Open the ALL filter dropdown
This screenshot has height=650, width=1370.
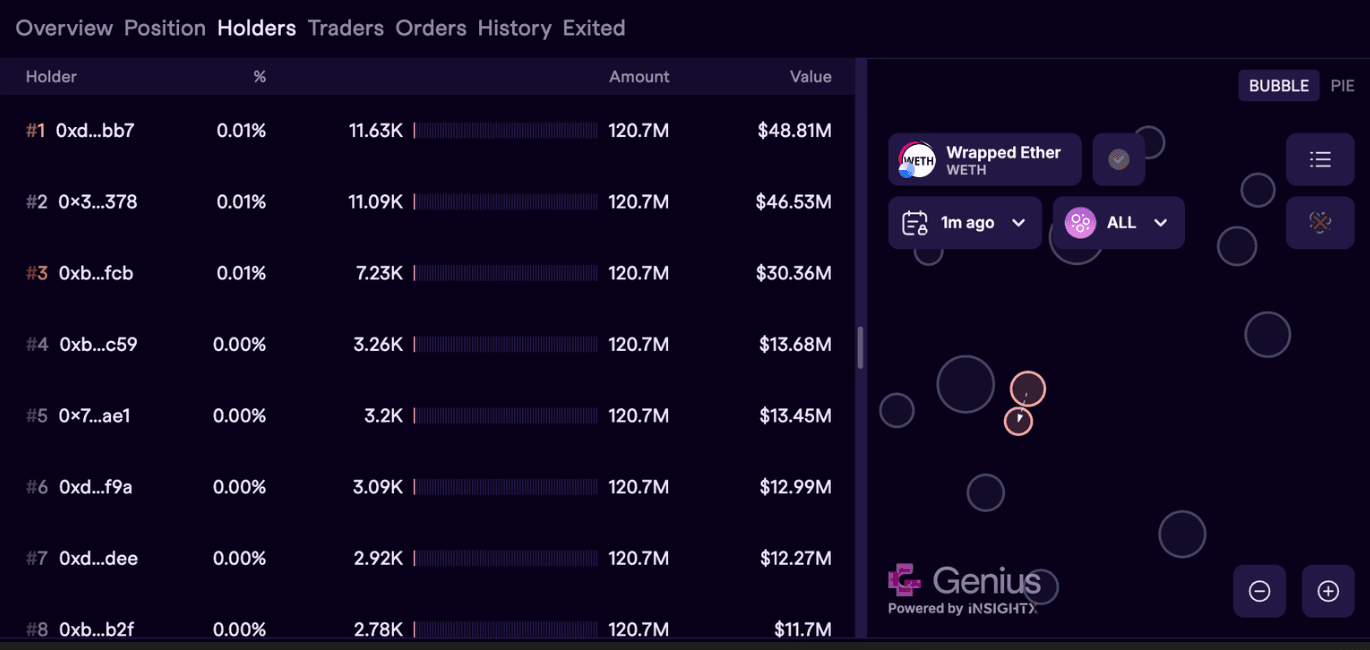1160,223
